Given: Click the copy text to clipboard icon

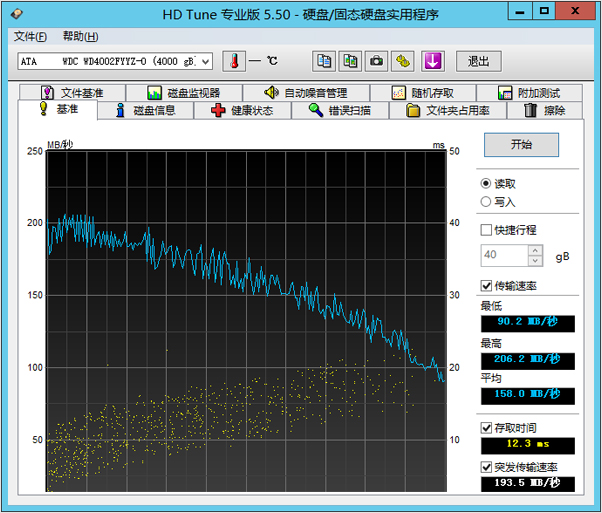Looking at the screenshot, I should pos(324,61).
